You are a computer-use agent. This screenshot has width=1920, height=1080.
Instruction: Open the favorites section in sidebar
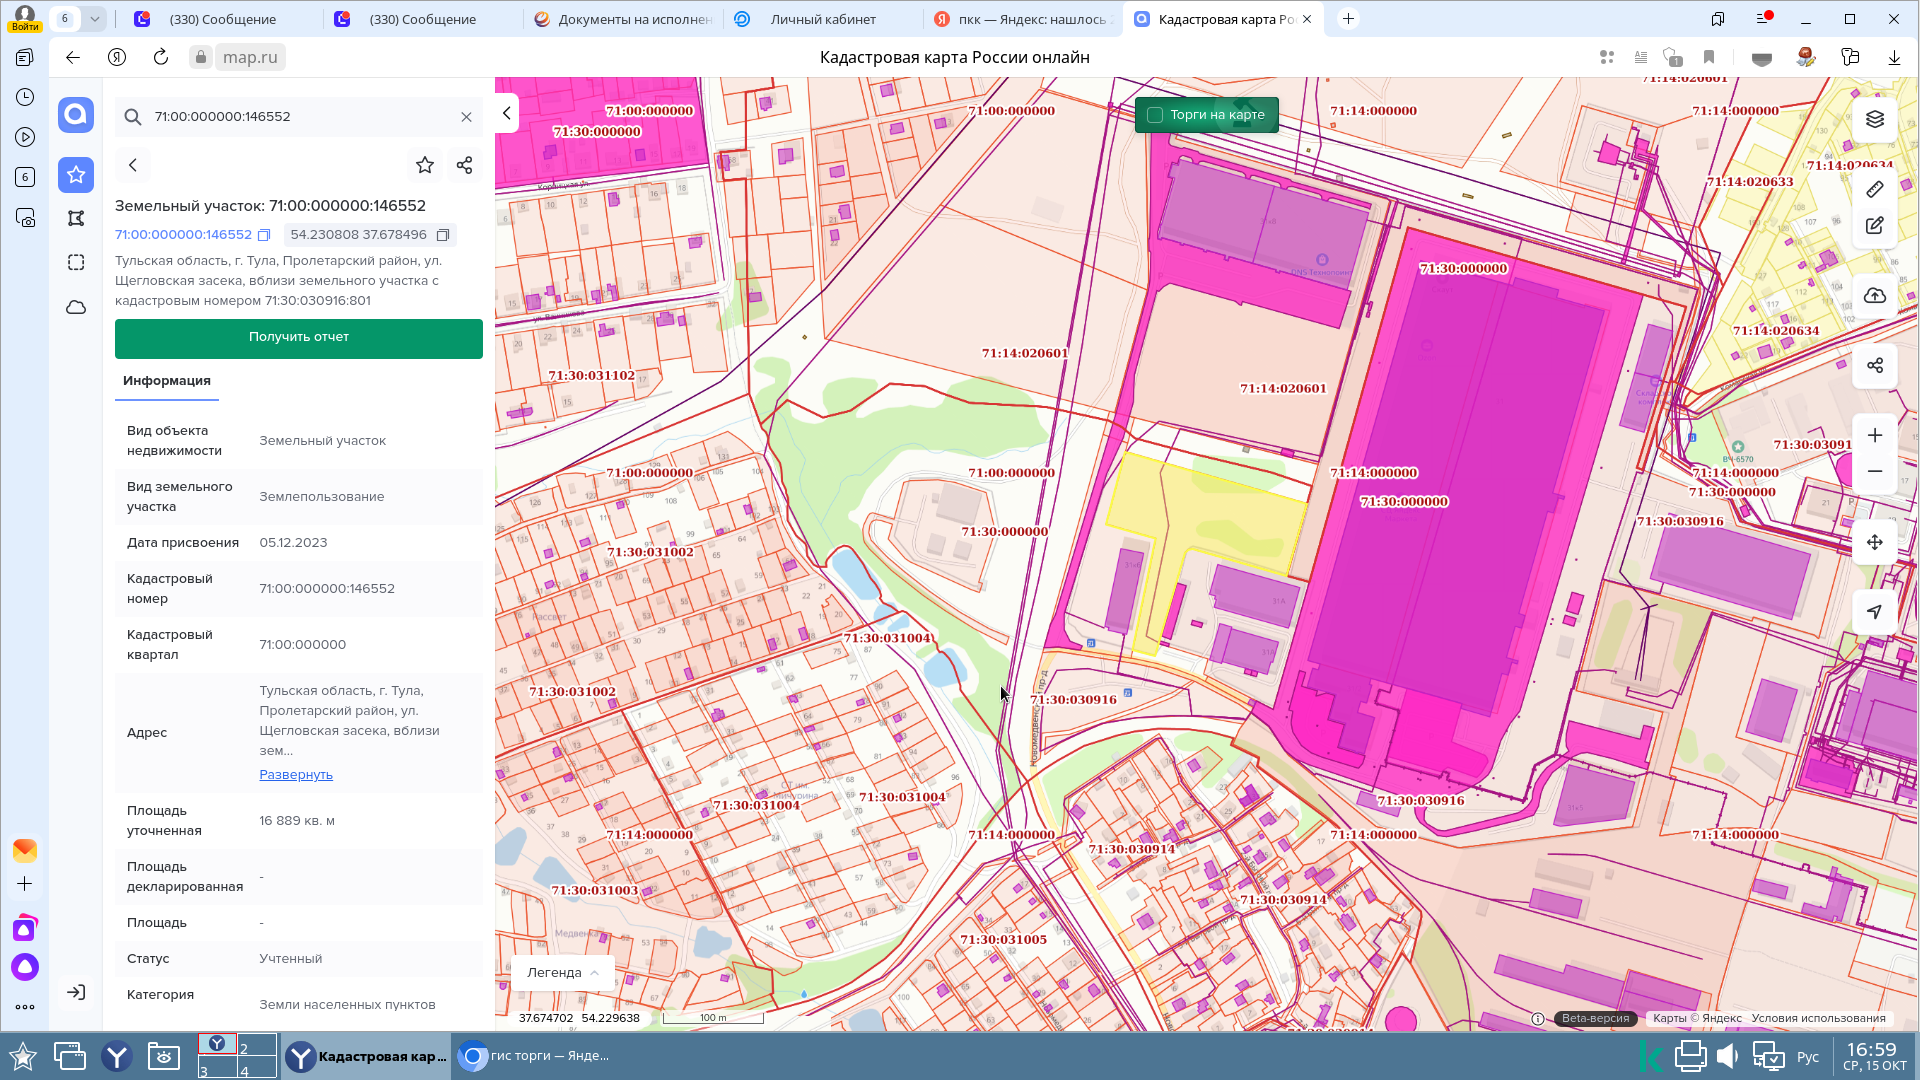[76, 175]
